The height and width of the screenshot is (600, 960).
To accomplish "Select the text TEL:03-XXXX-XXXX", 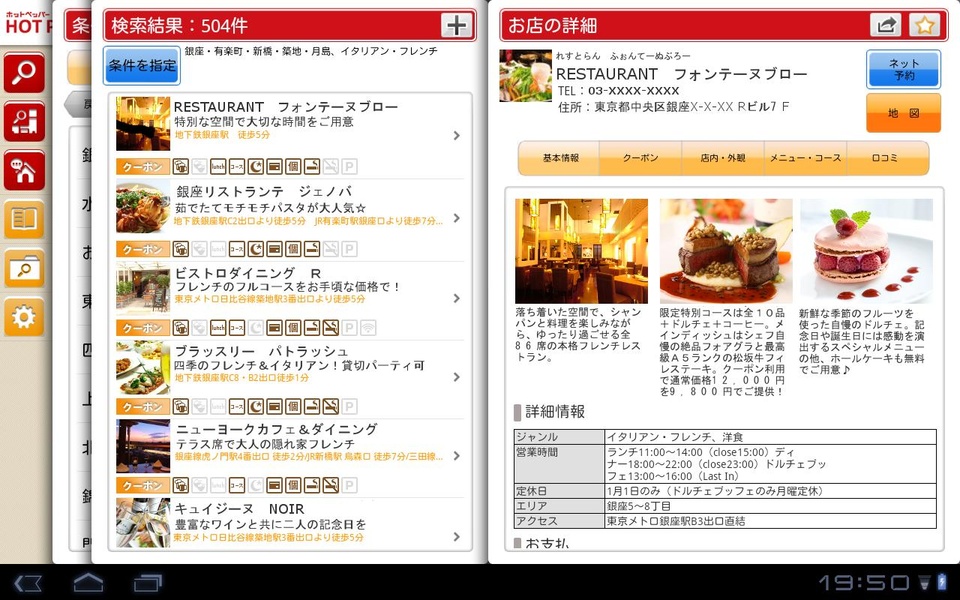I will coord(618,91).
